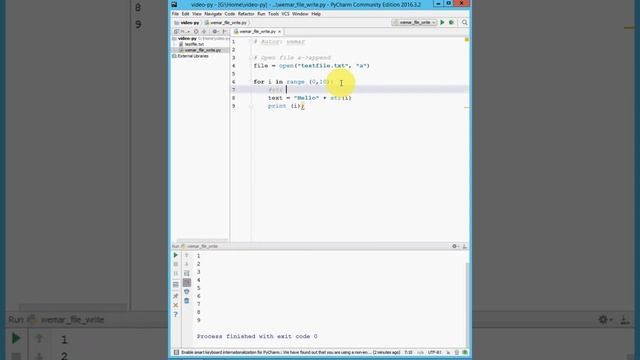Open the View menu
This screenshot has height=360, width=640.
click(x=197, y=14)
